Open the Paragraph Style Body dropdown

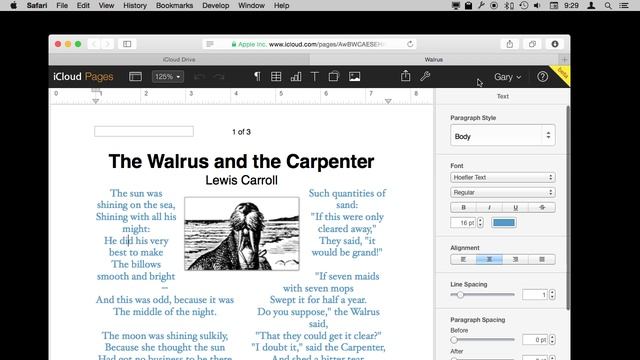tap(502, 136)
